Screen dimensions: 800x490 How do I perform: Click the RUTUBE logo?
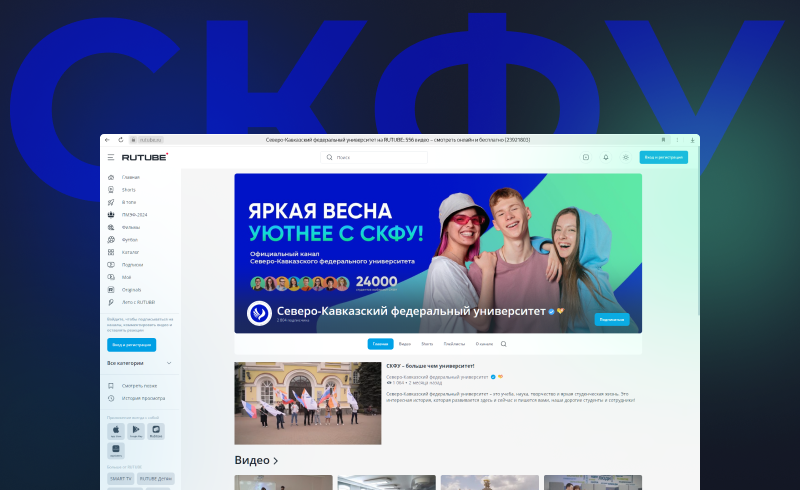coord(144,157)
